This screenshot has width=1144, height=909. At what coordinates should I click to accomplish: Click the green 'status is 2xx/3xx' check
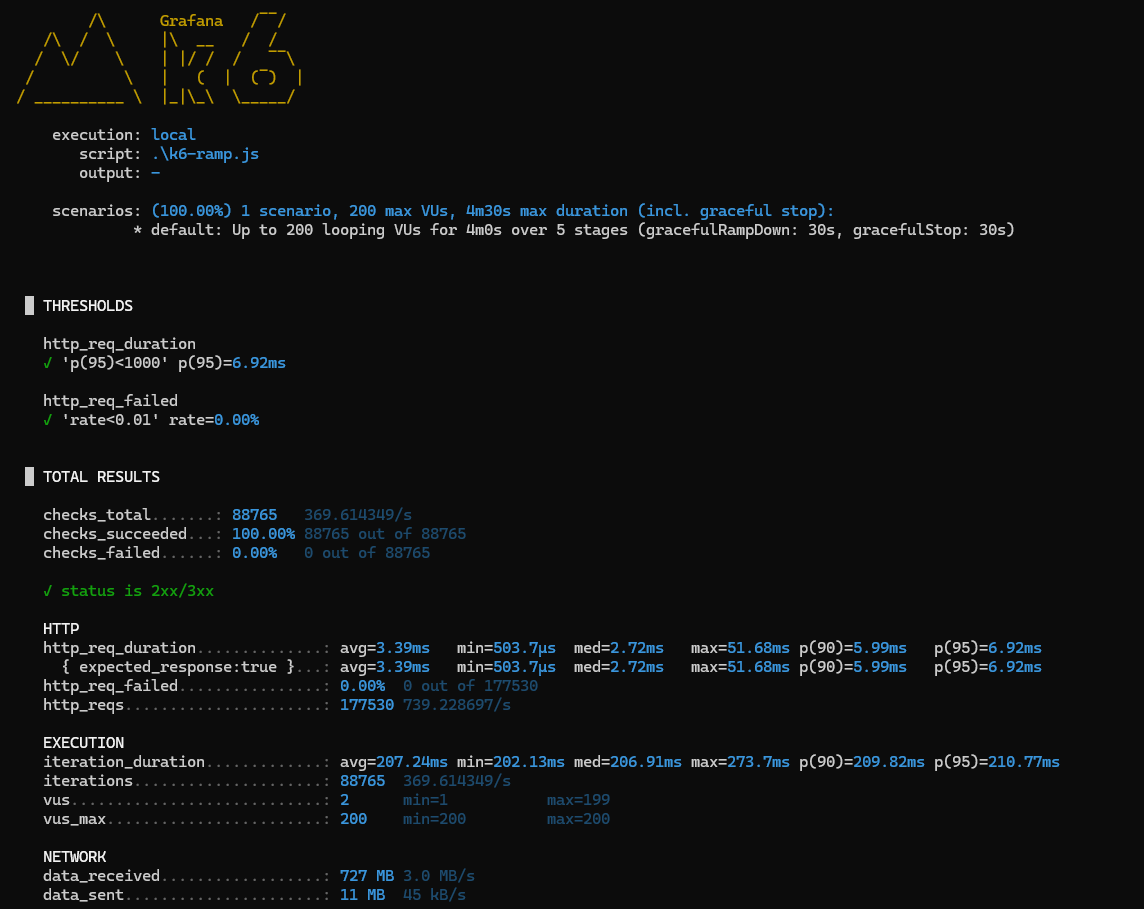click(128, 591)
